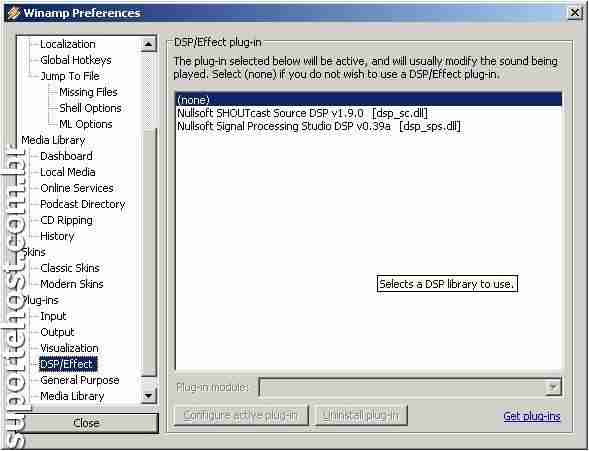
Task: Open the Global Hotkeys preferences page
Action: 76,60
